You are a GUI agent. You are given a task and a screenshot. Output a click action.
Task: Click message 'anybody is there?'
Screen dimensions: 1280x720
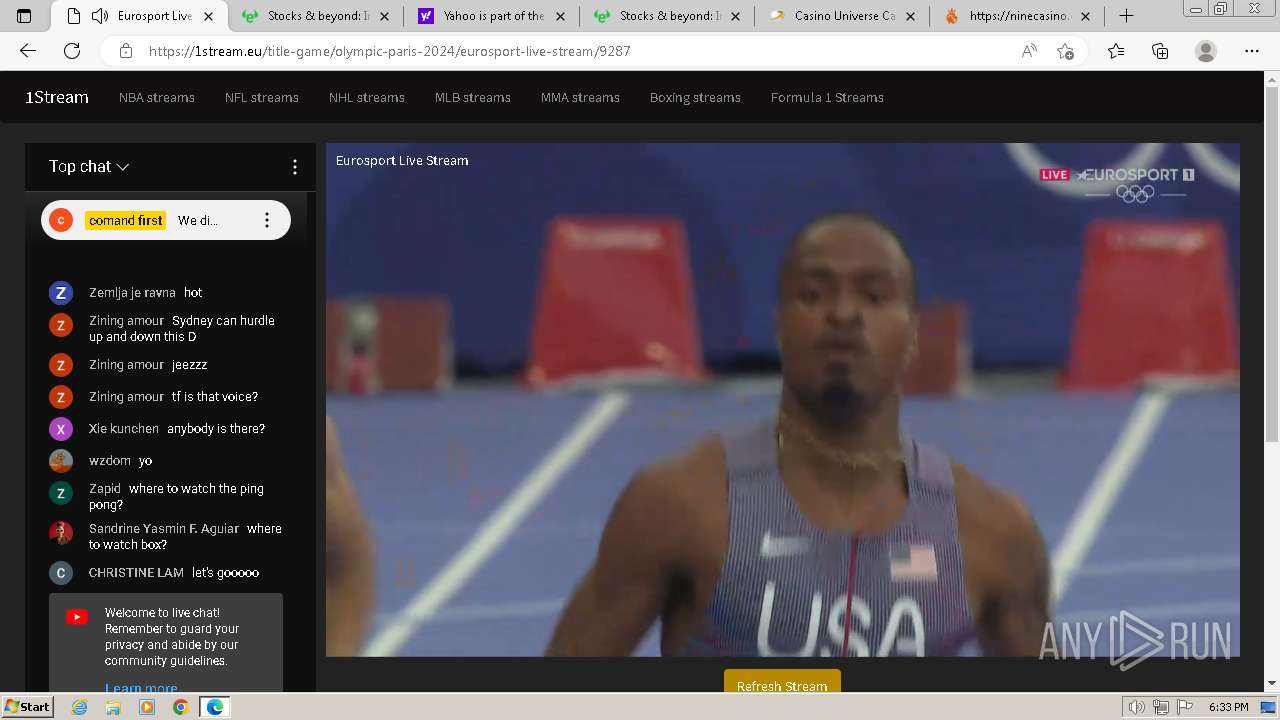pyautogui.click(x=216, y=429)
